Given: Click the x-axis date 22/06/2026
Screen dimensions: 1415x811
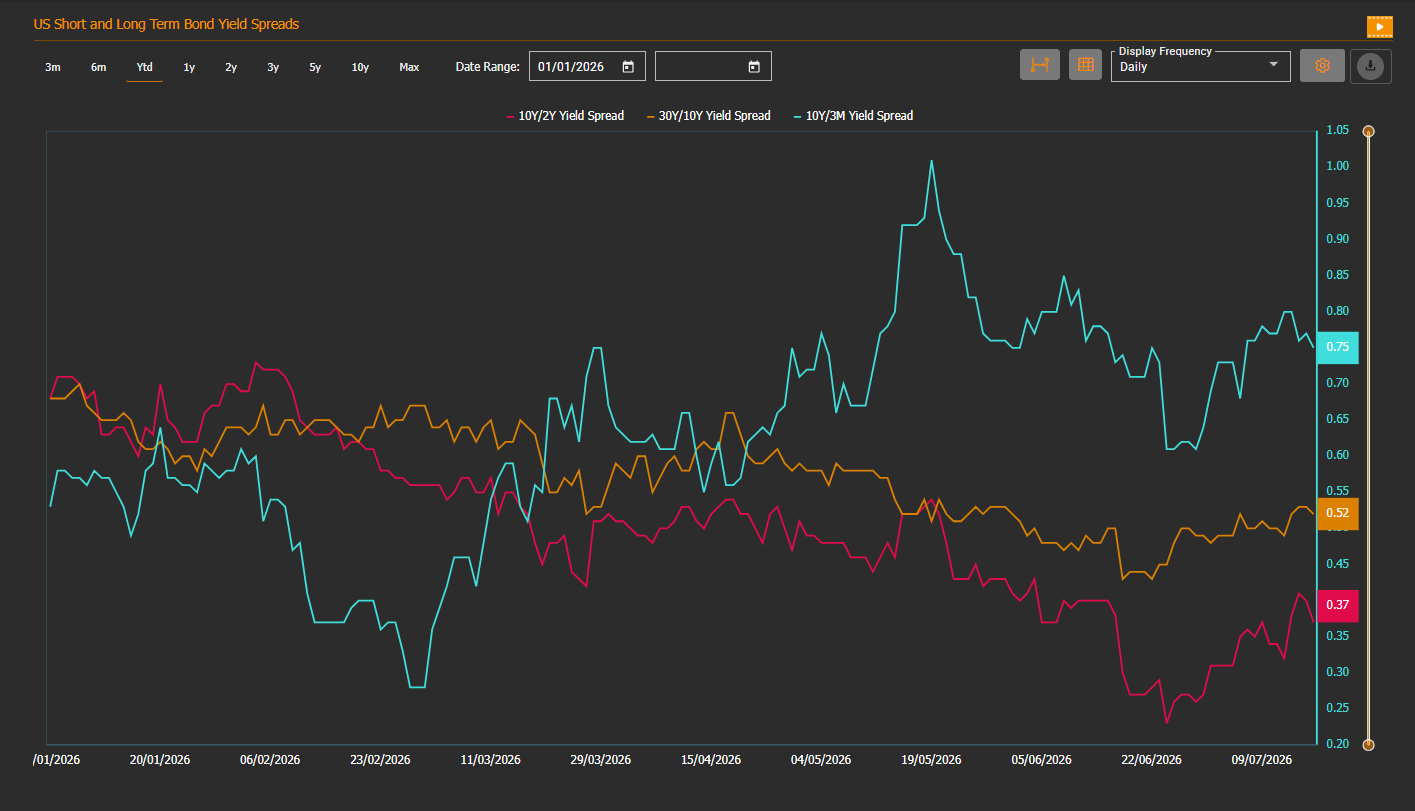Looking at the screenshot, I should pyautogui.click(x=1151, y=760).
